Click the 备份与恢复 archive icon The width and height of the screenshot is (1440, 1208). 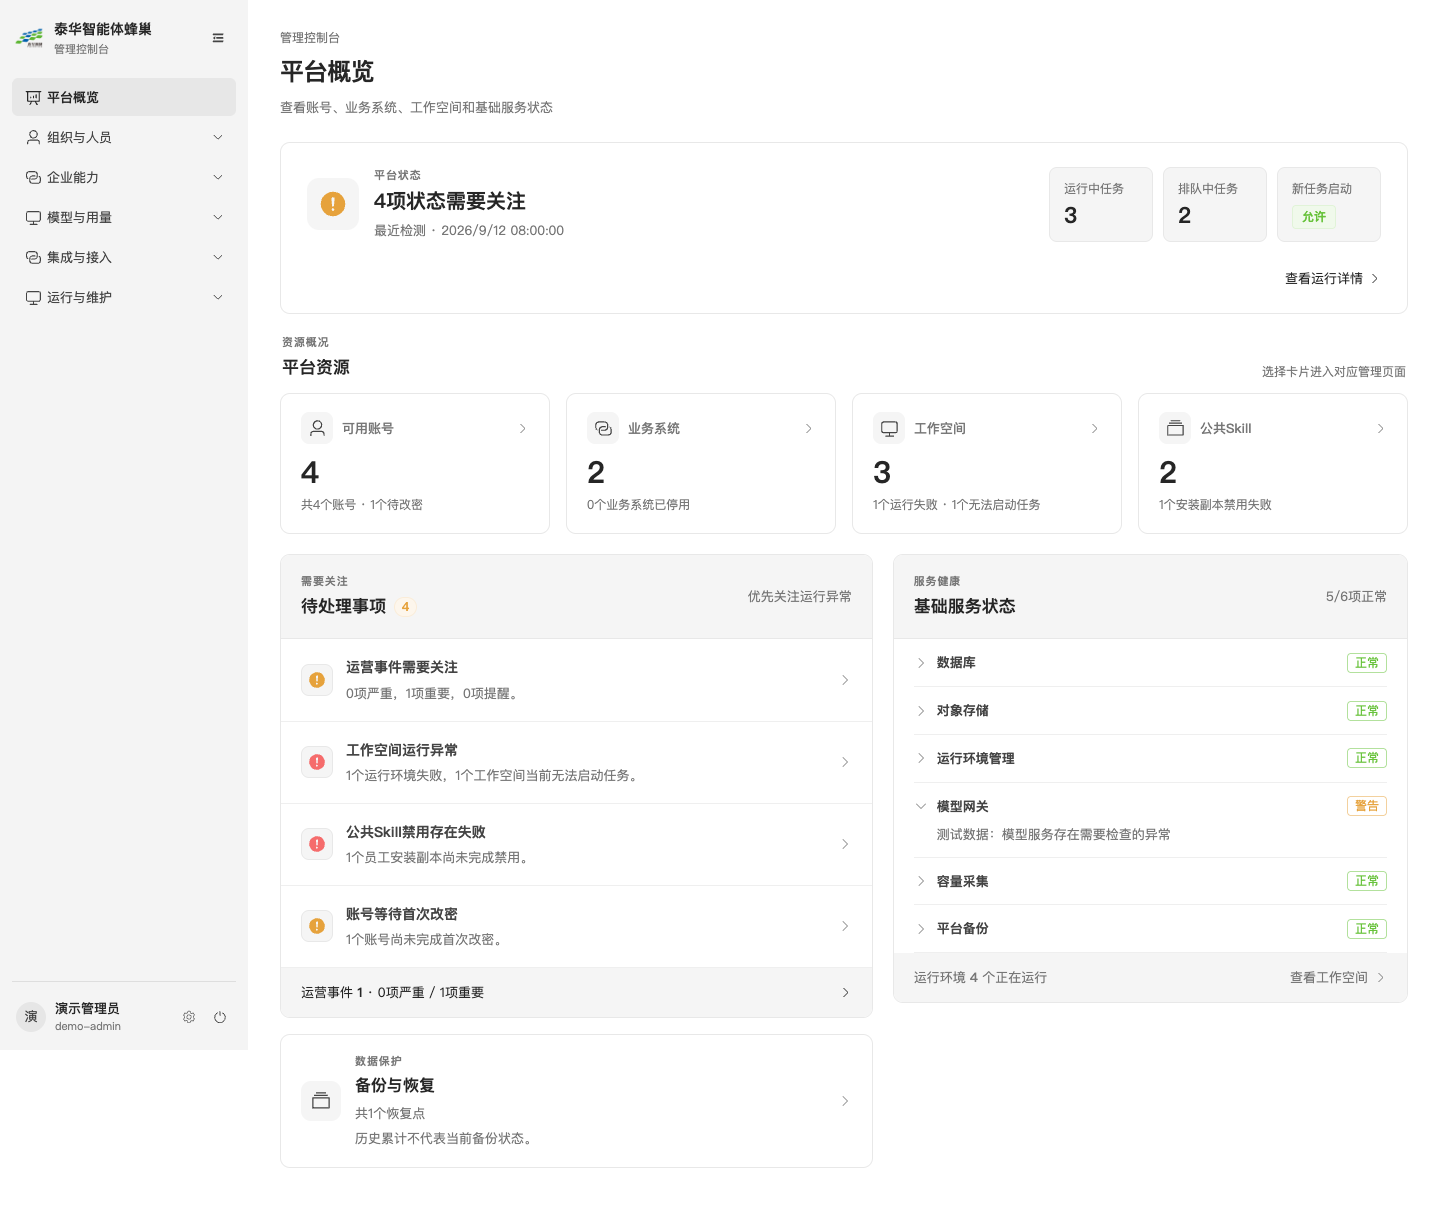321,1101
